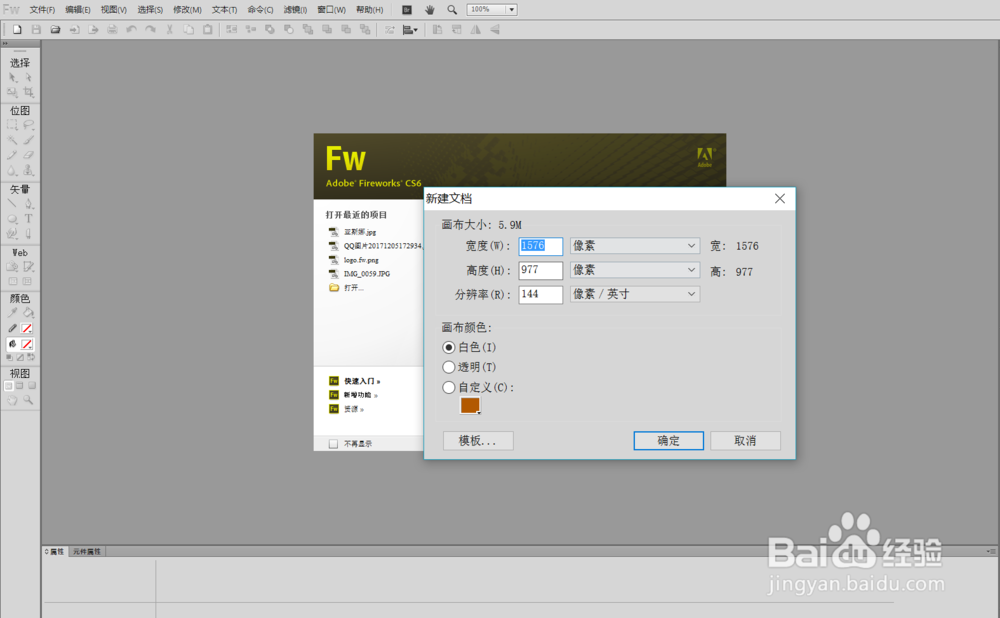Select the Pencil tool

click(12, 155)
